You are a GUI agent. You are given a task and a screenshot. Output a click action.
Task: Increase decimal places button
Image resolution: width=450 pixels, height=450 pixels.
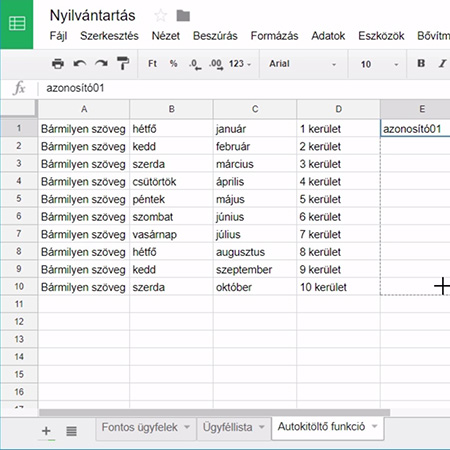coord(216,64)
